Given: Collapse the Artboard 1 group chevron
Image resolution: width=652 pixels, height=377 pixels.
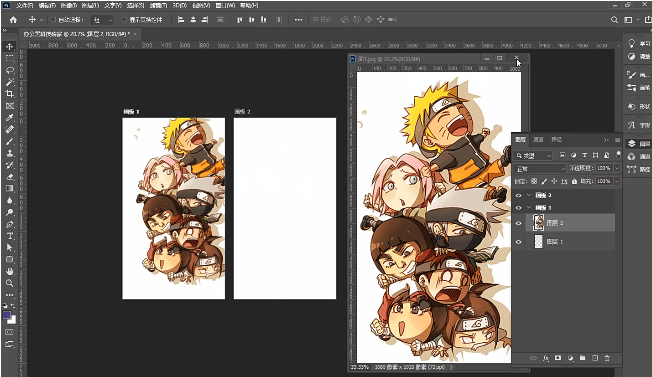Looking at the screenshot, I should [x=529, y=207].
